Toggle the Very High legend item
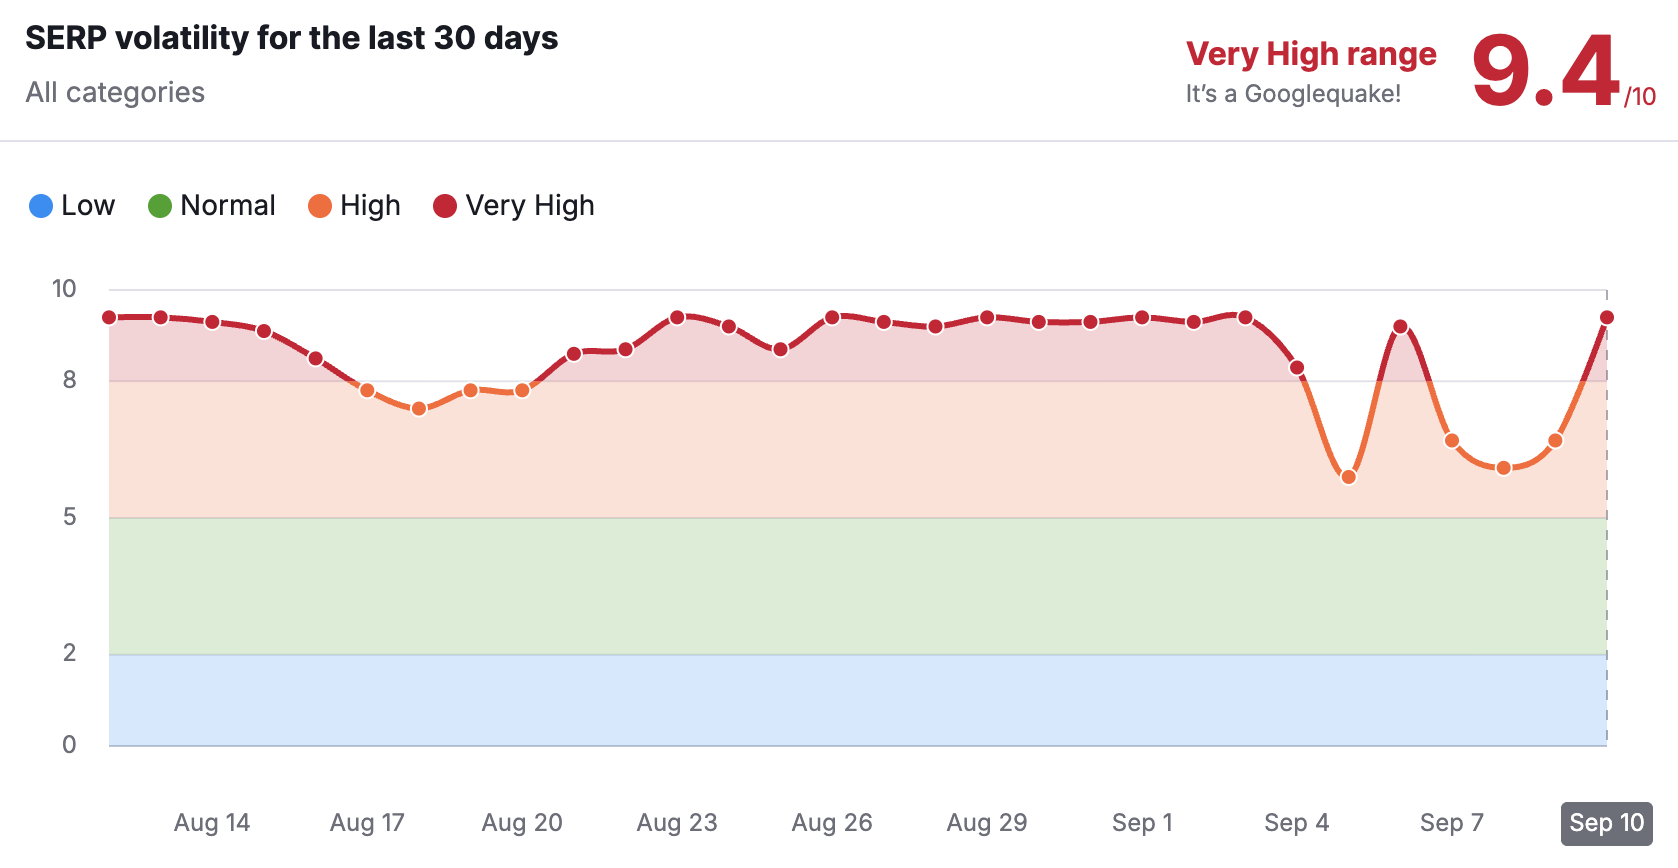1678x868 pixels. (514, 206)
